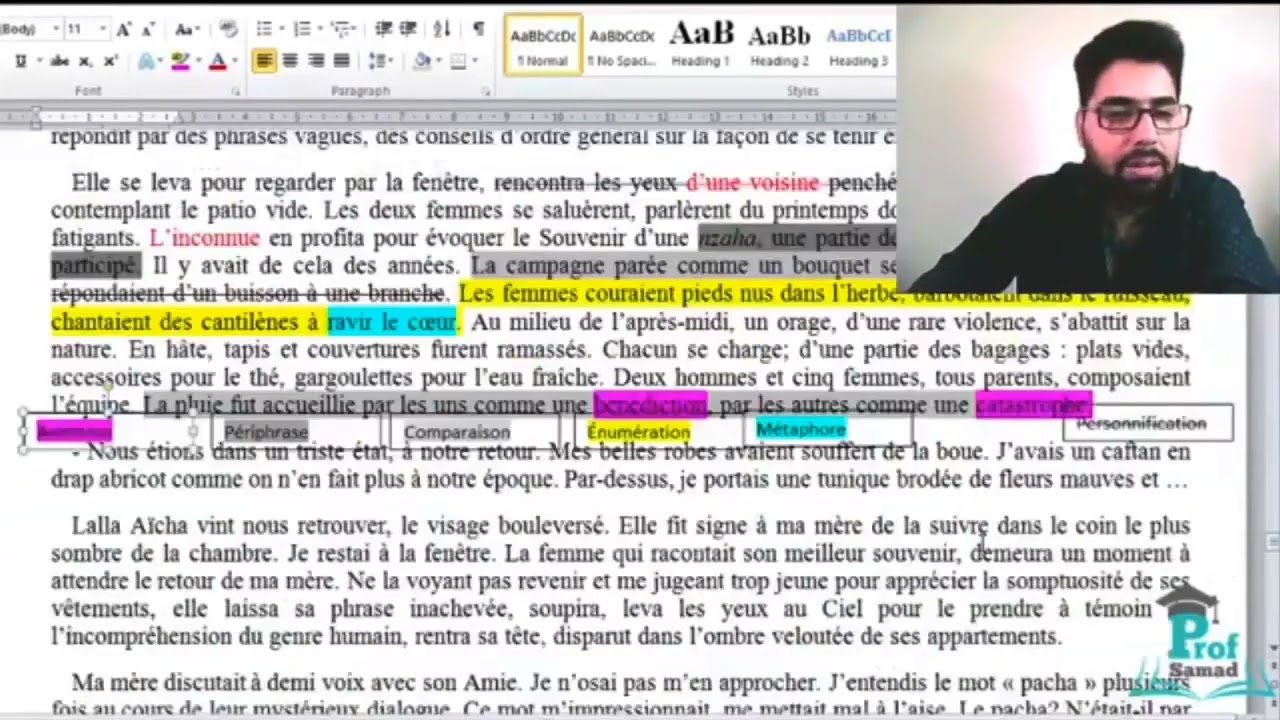Show paragraph marks with pilcrow icon
1280x720 pixels.
click(x=479, y=29)
